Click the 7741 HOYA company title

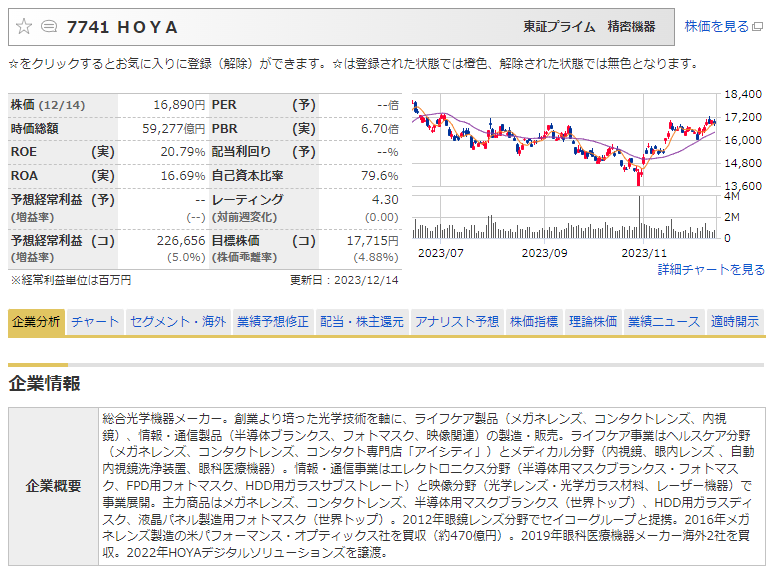click(x=122, y=27)
